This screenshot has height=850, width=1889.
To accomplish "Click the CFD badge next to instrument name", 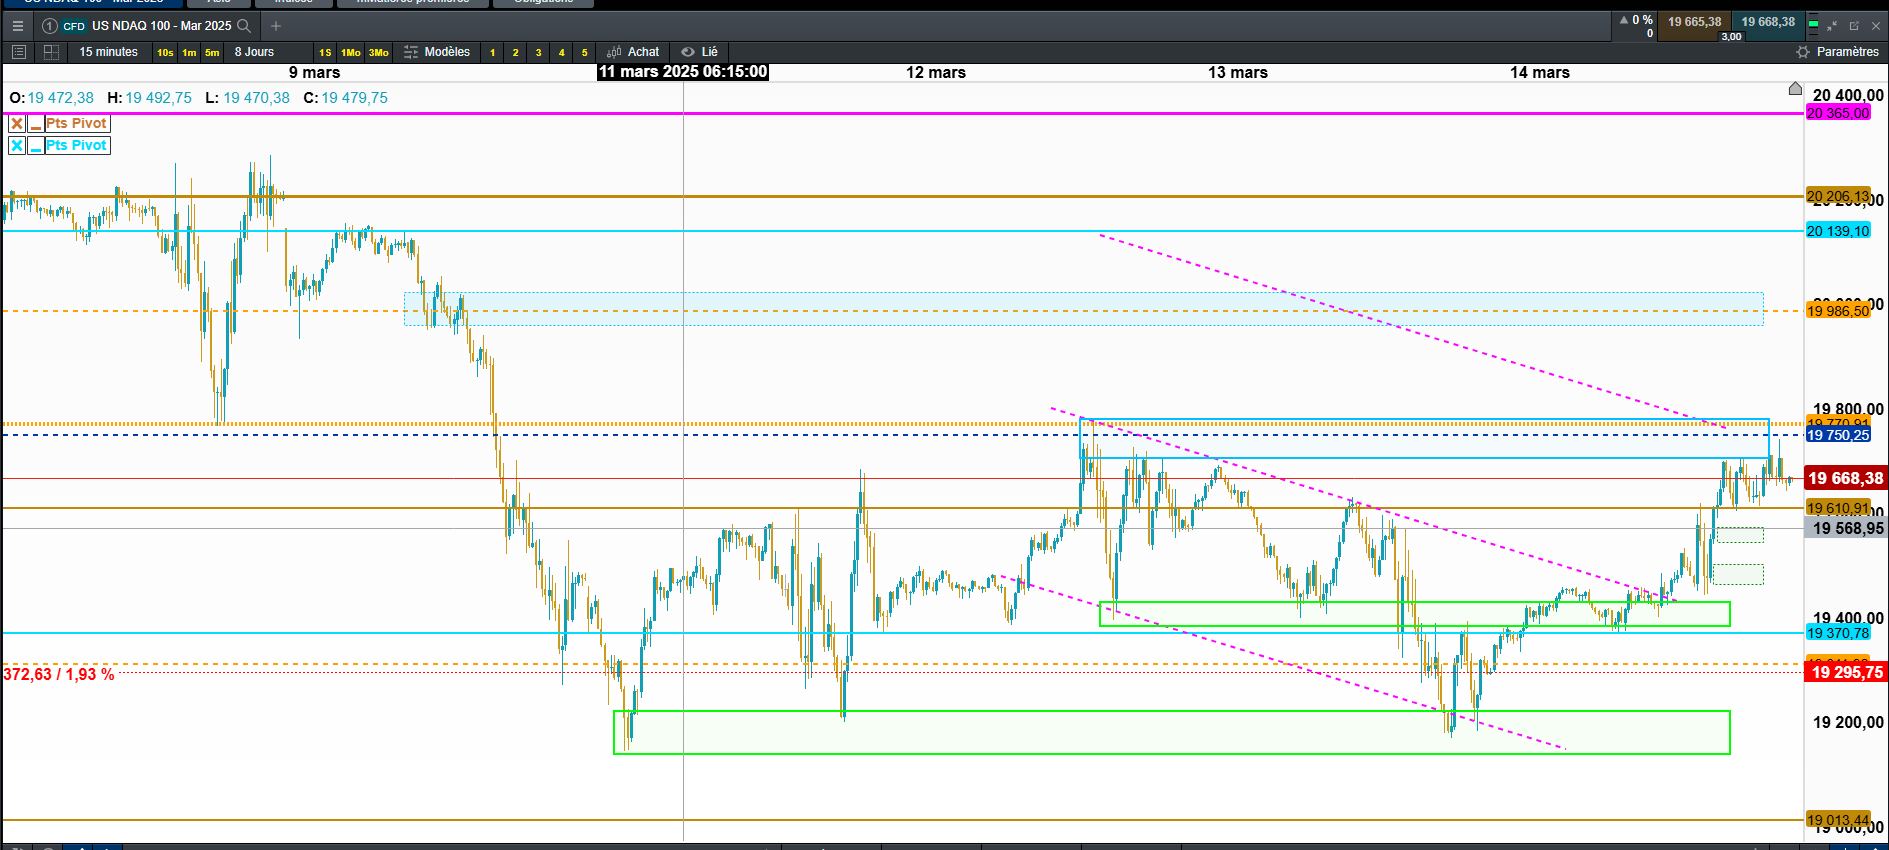I will tap(74, 26).
